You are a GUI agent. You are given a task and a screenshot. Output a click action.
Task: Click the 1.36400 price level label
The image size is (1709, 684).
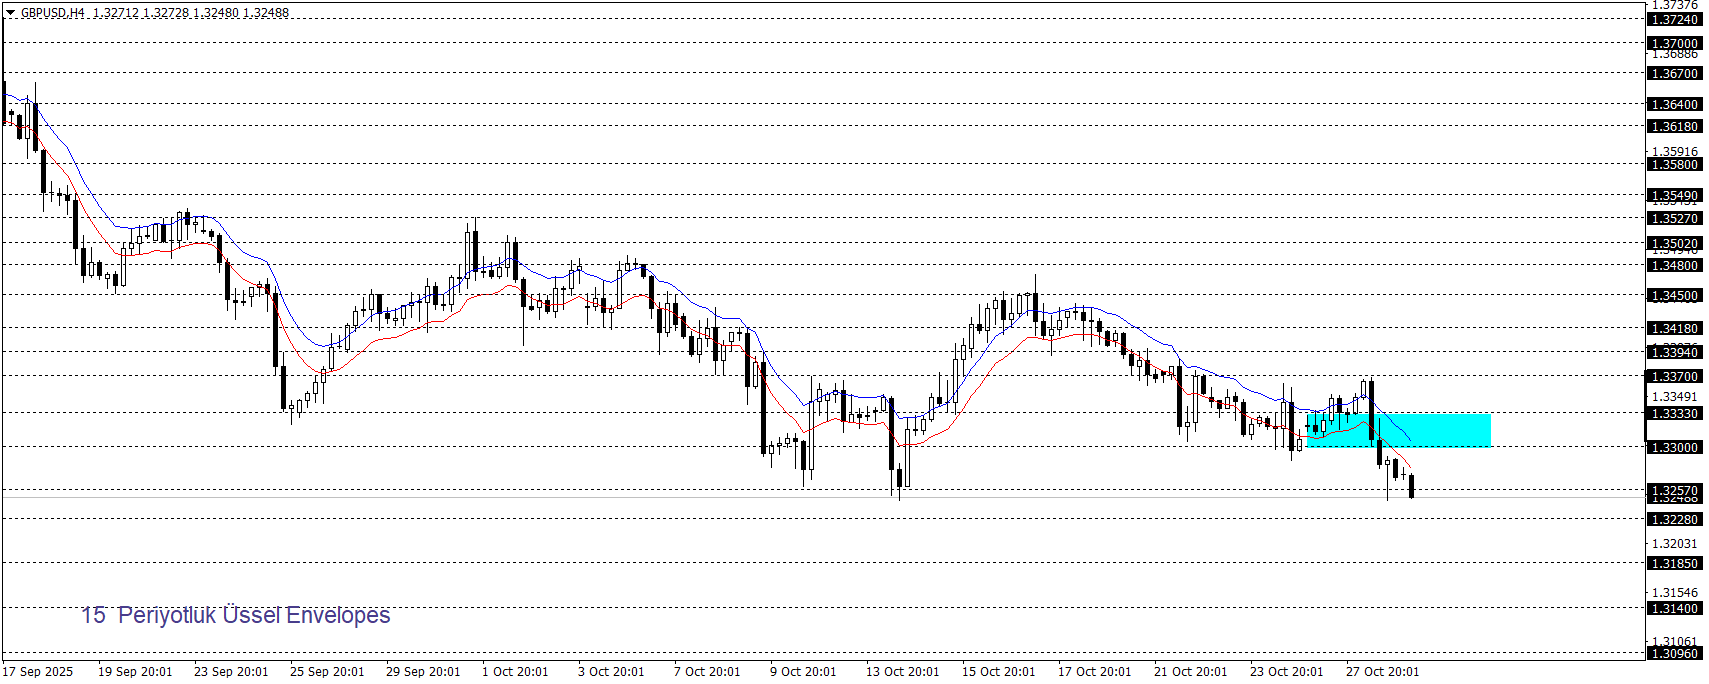[x=1674, y=105]
